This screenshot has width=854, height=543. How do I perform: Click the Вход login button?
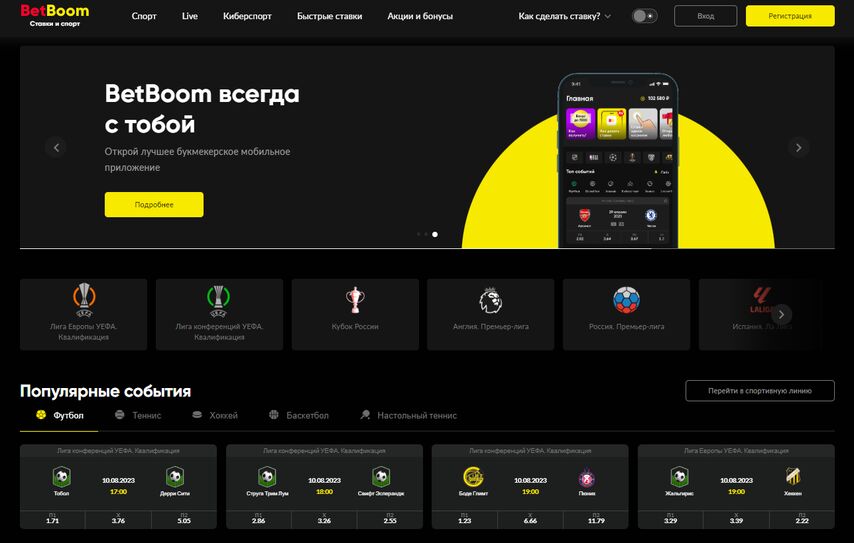pyautogui.click(x=705, y=16)
